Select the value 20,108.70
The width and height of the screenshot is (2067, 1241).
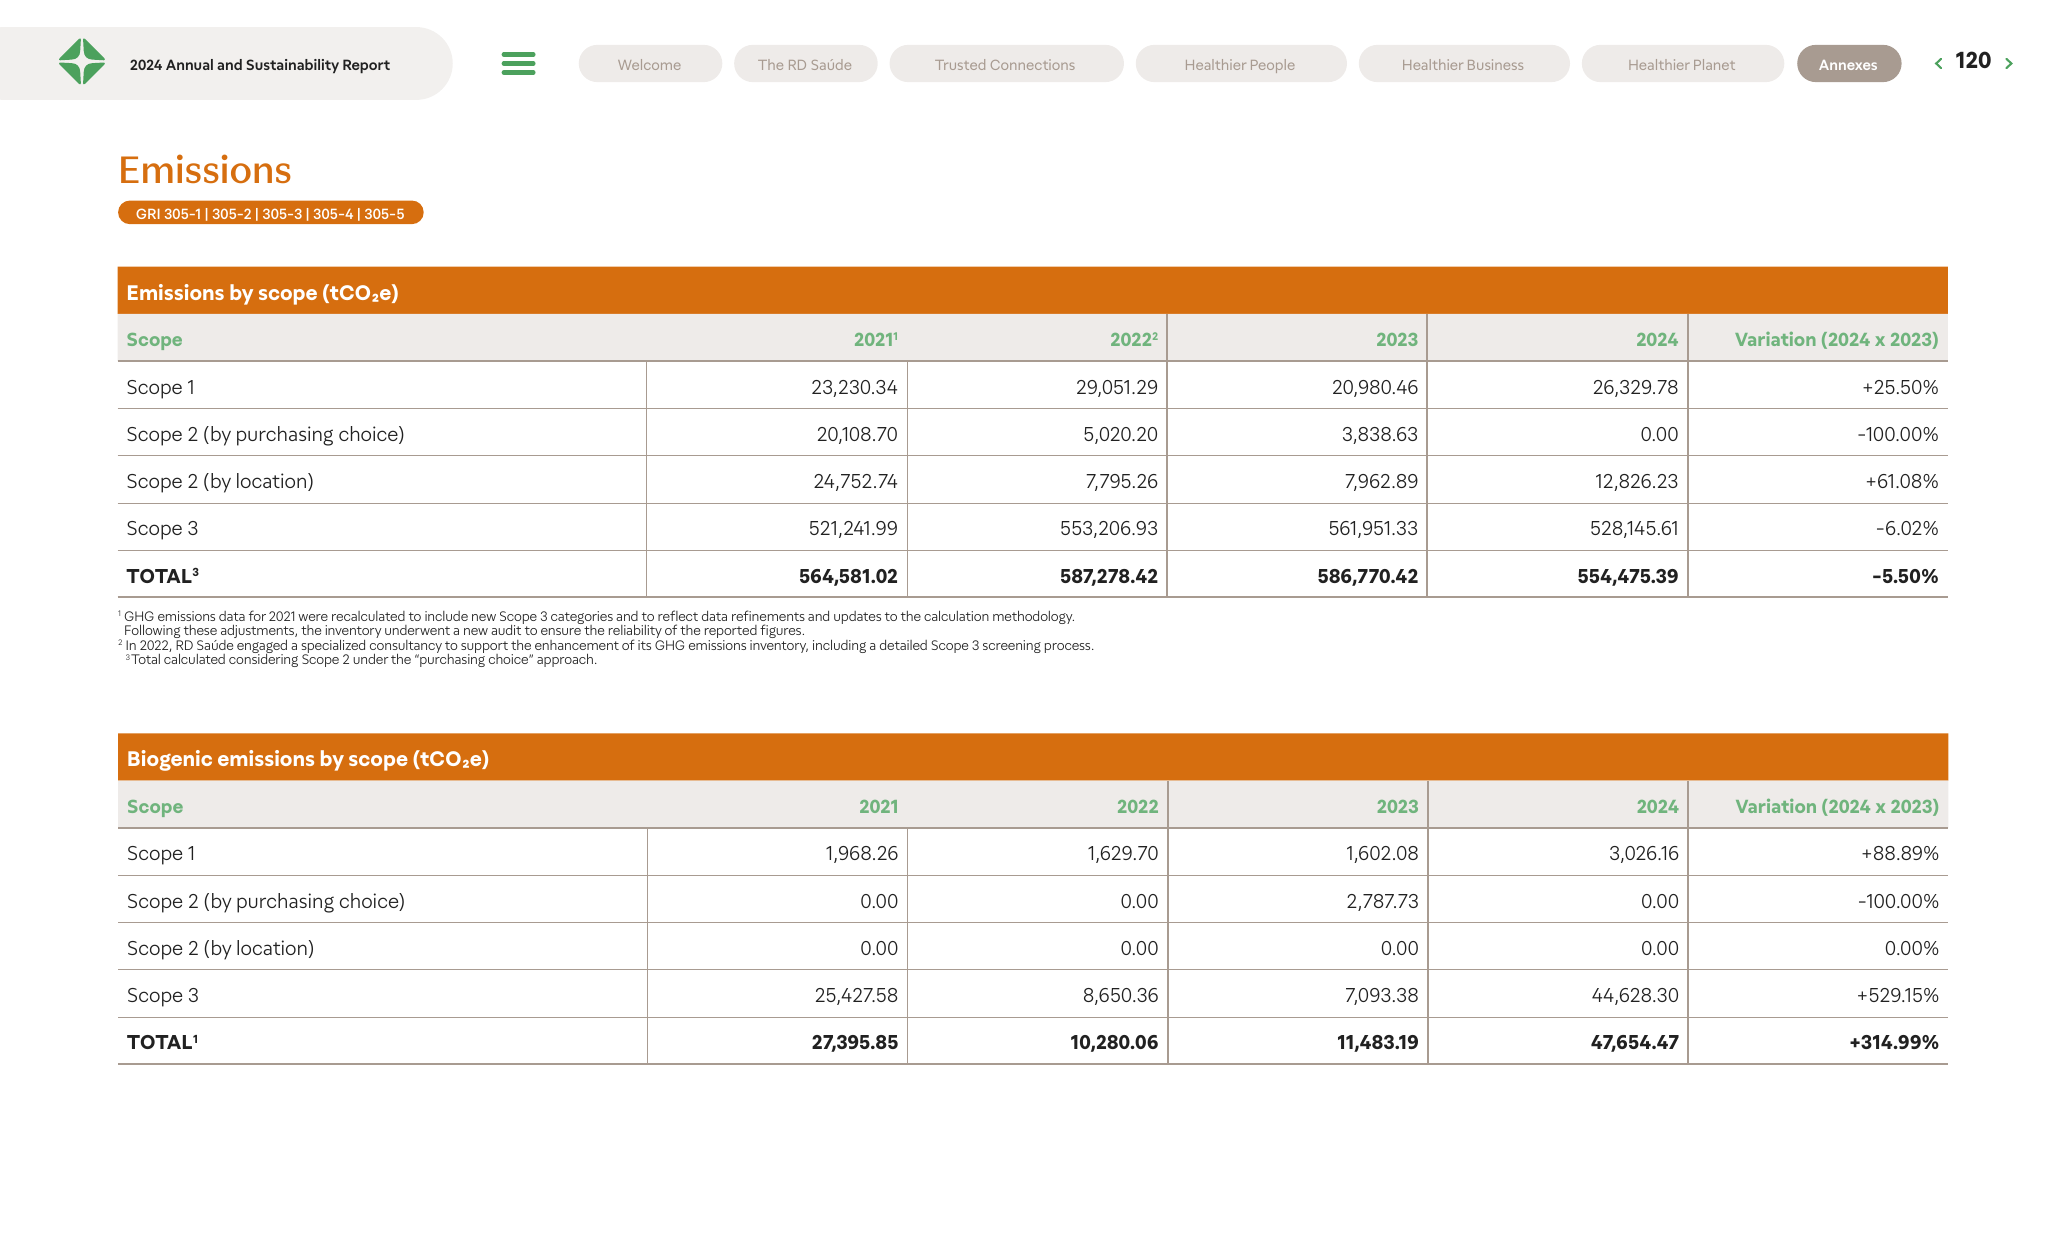[x=857, y=434]
